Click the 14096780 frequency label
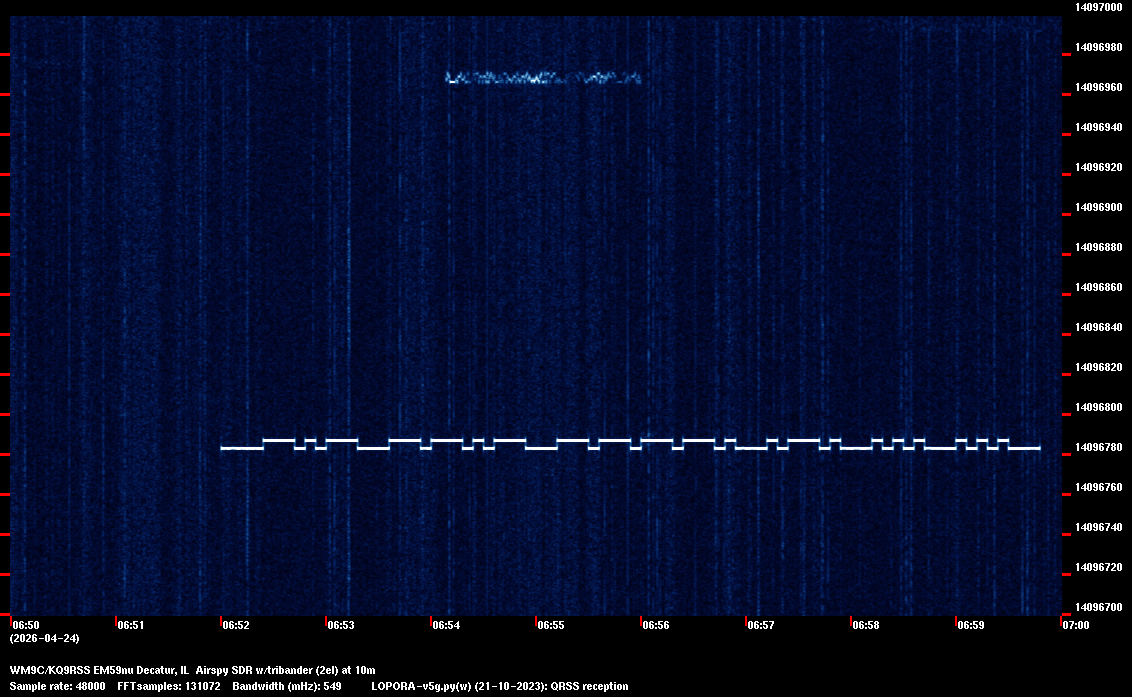 click(1098, 447)
